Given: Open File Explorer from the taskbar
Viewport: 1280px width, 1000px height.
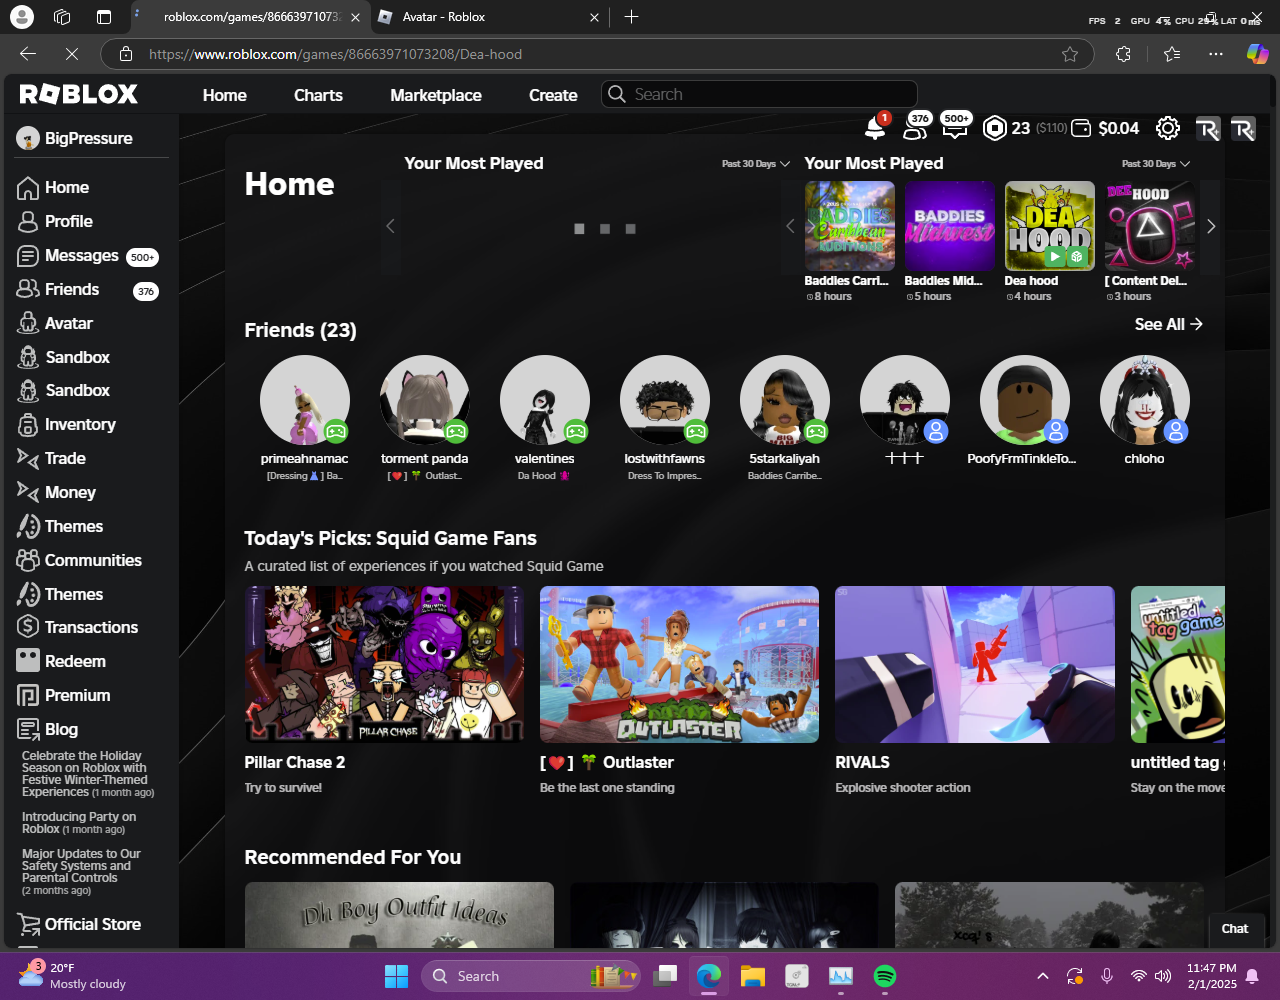Looking at the screenshot, I should tap(752, 976).
